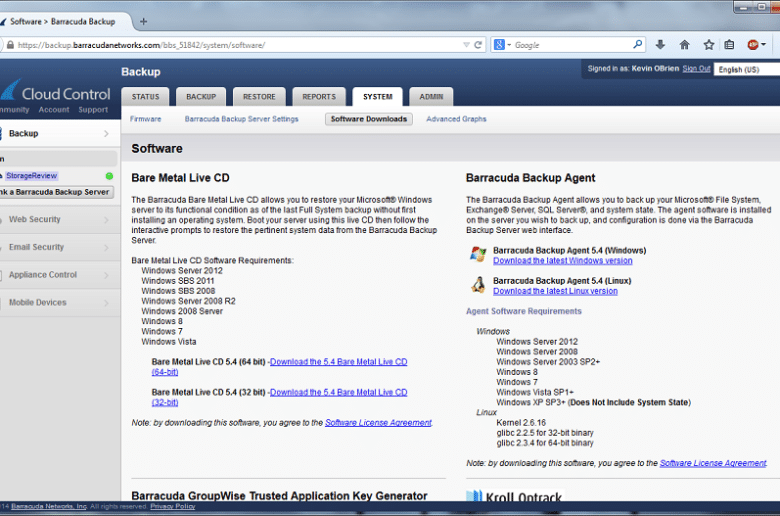The width and height of the screenshot is (780, 516).
Task: Open the Advanced Graphs sub-tab
Action: 456,119
